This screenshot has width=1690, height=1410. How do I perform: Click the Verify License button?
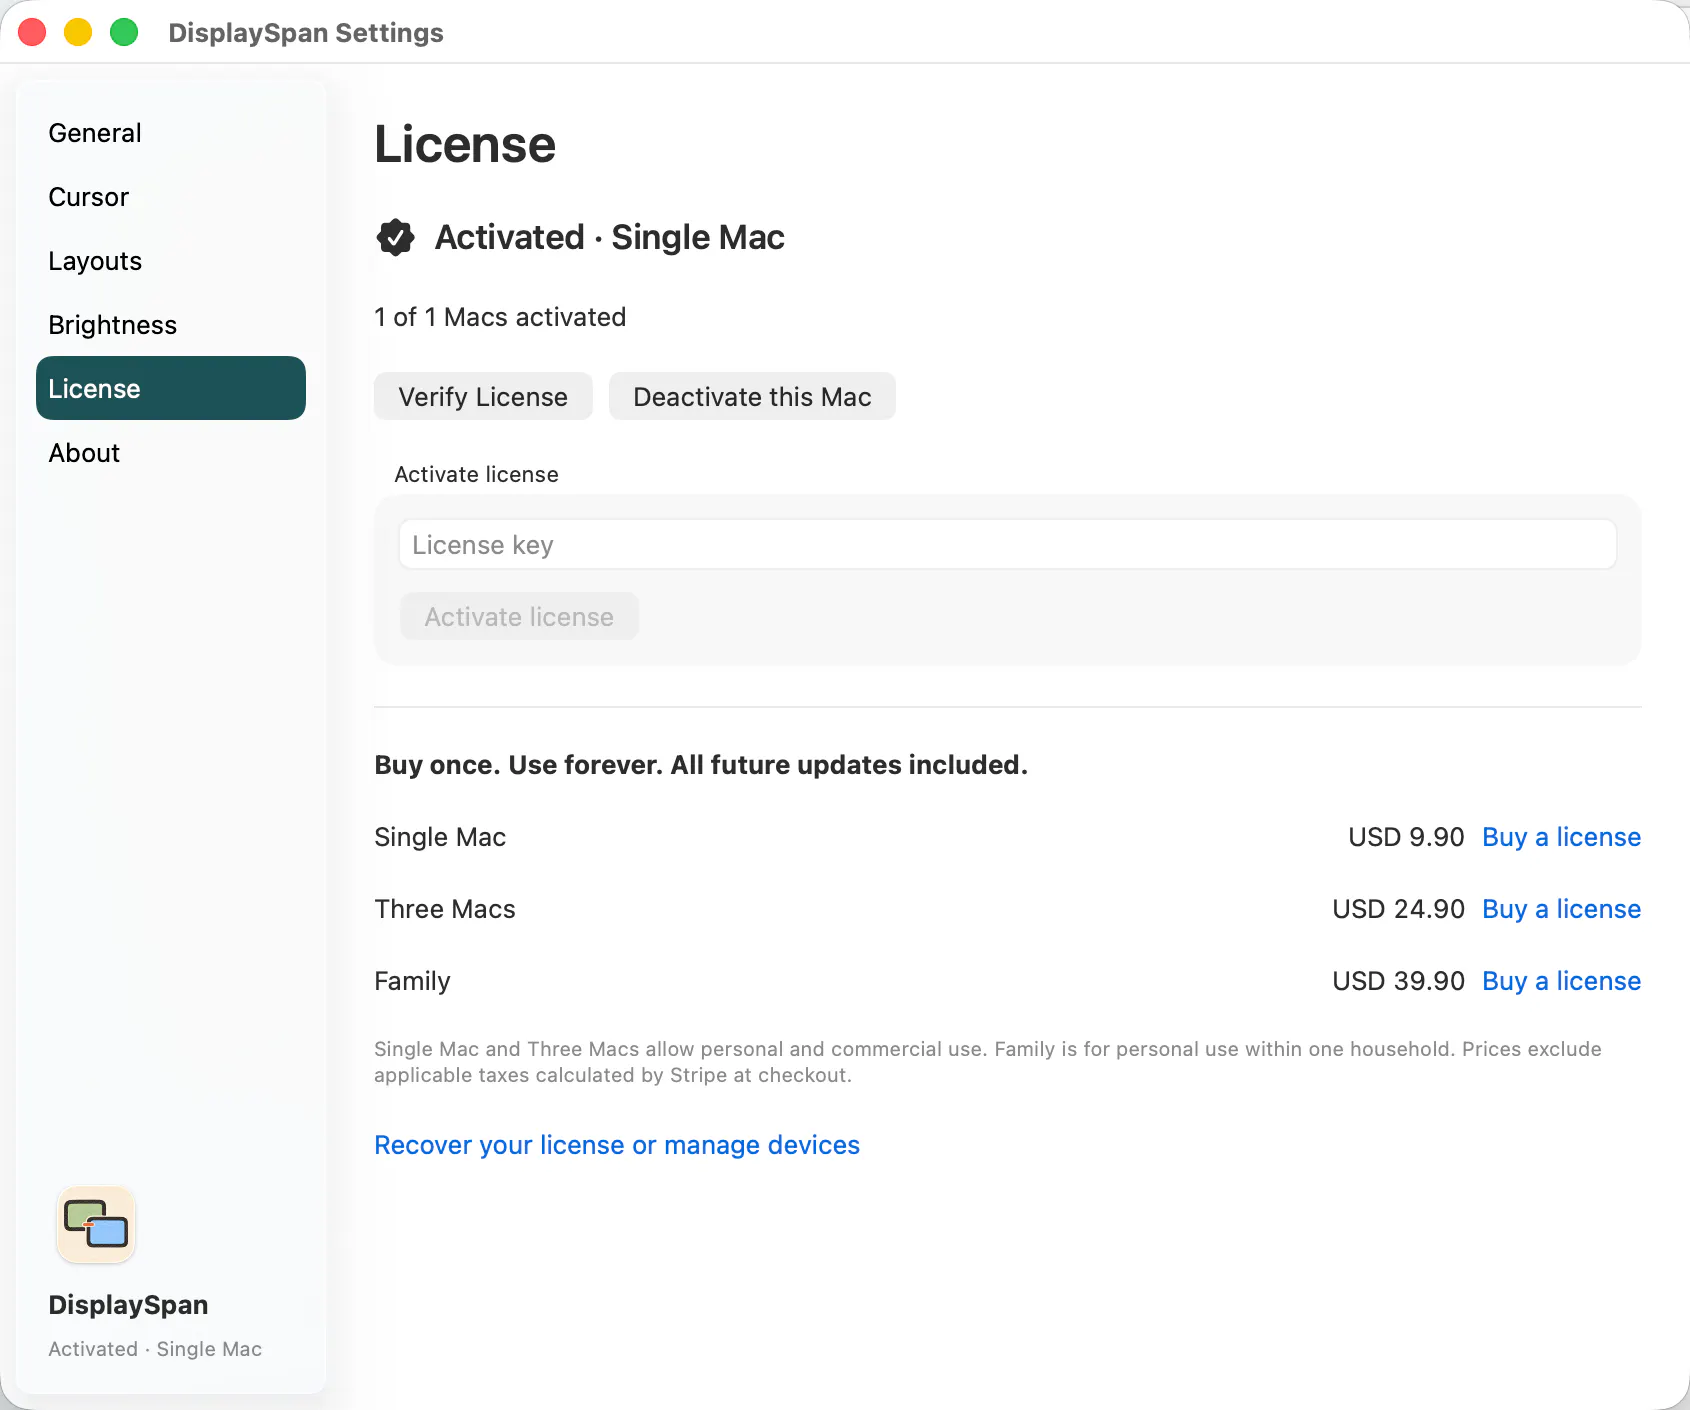coord(483,397)
